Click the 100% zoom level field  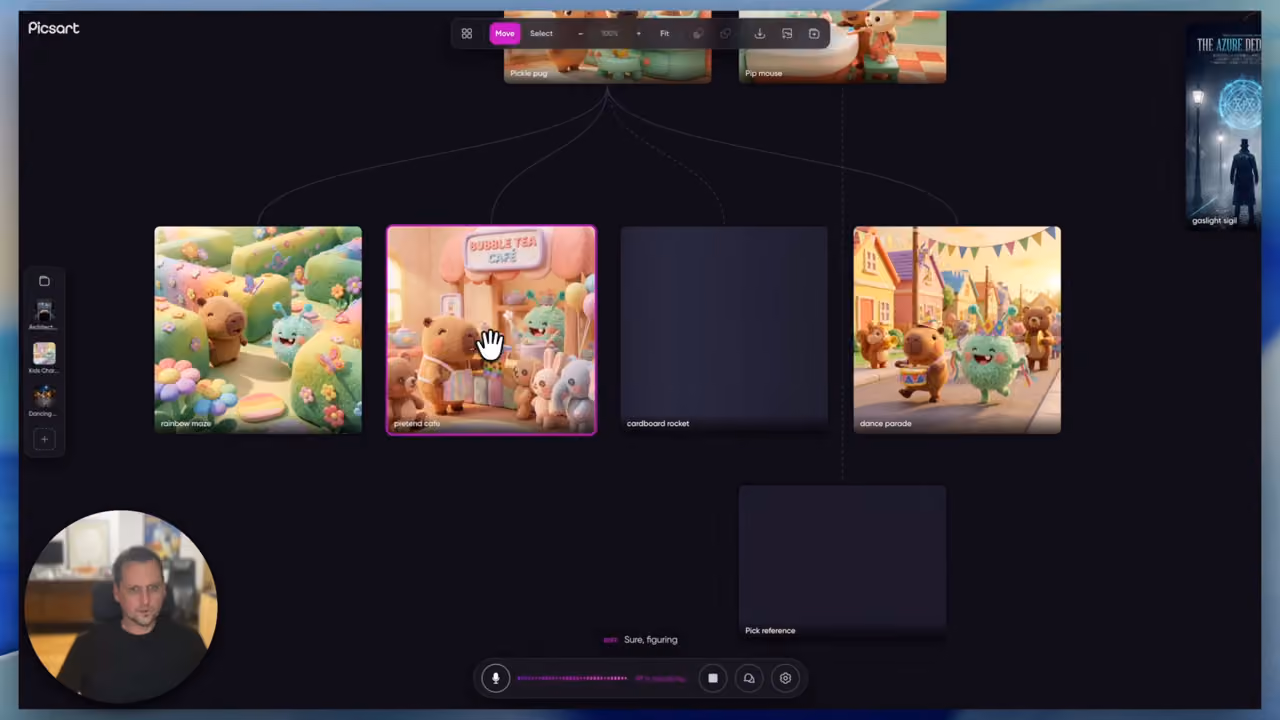click(609, 34)
